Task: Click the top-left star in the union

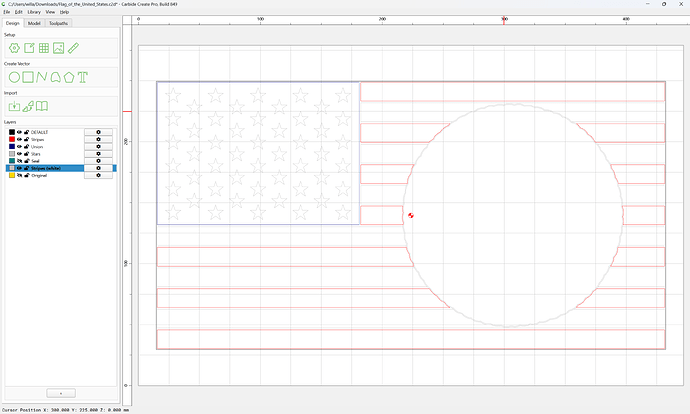Action: [173, 95]
